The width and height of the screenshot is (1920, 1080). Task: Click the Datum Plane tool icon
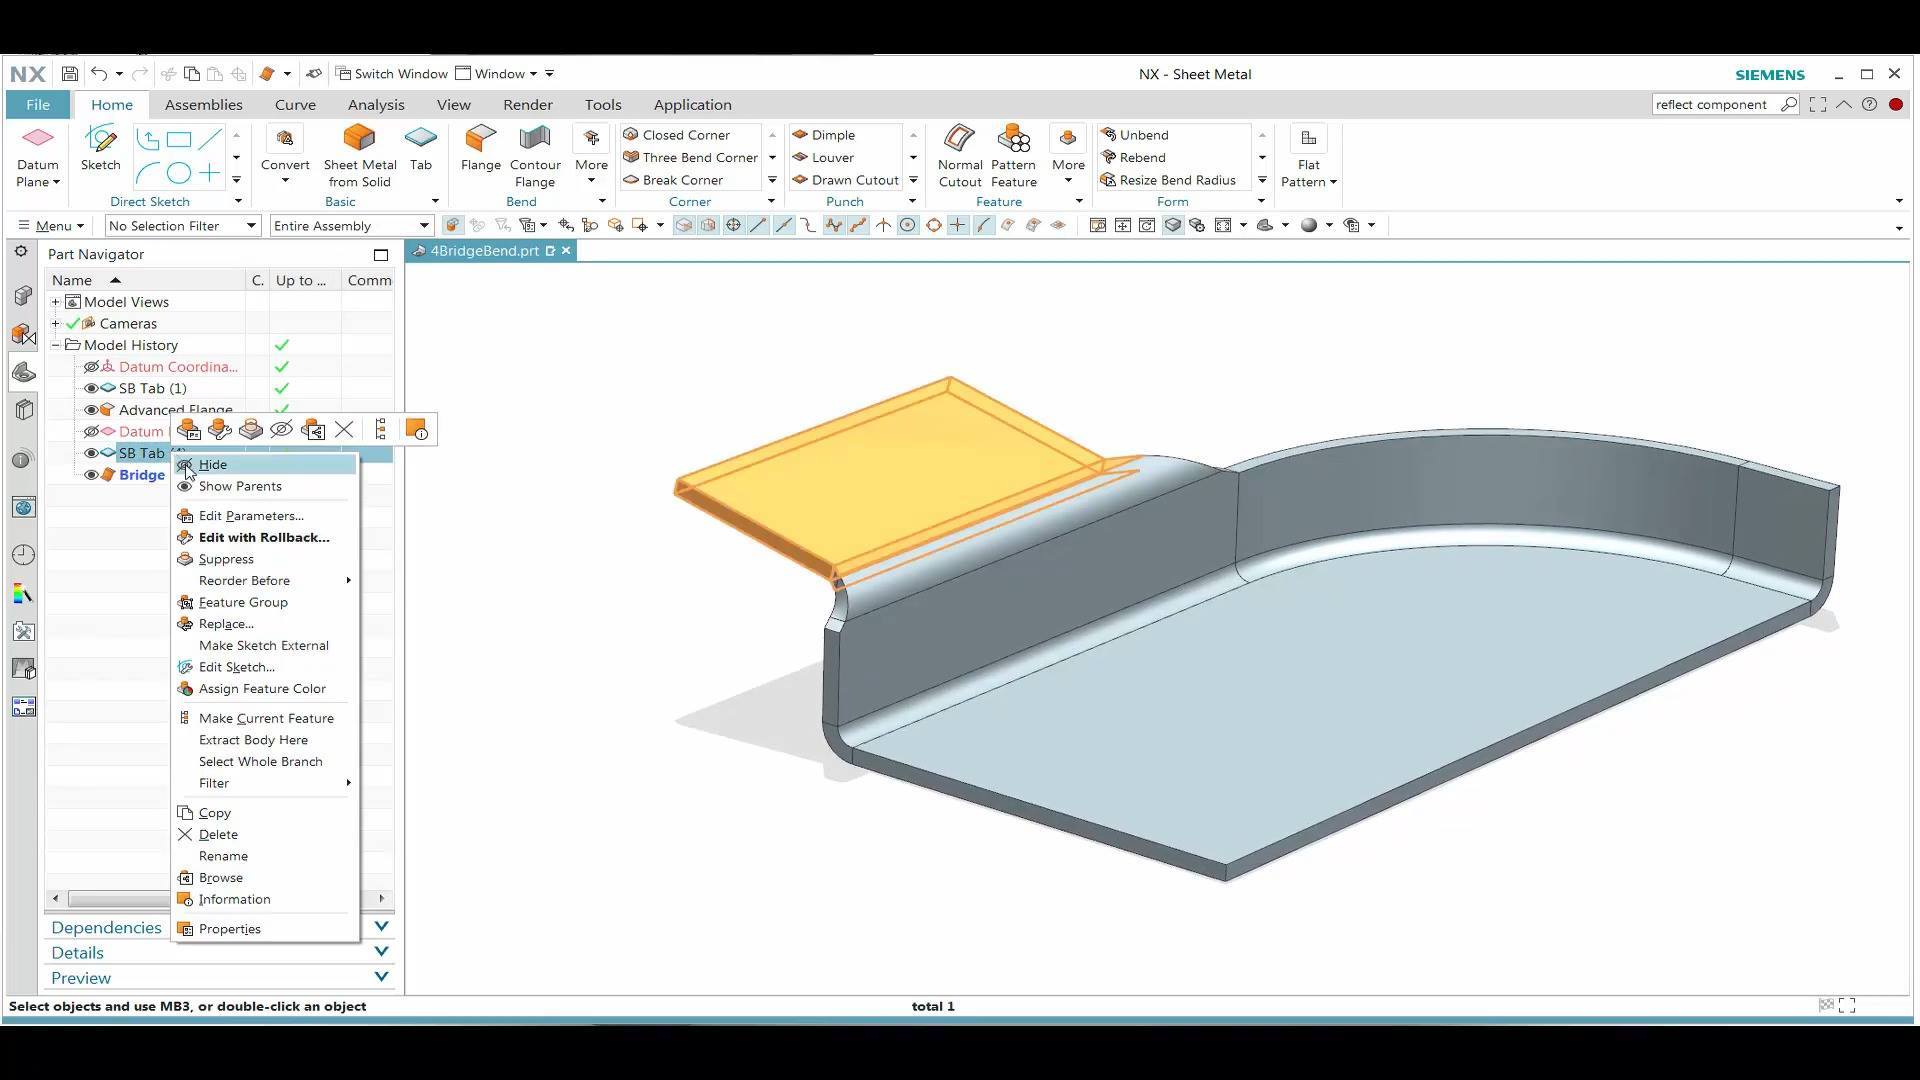(38, 139)
